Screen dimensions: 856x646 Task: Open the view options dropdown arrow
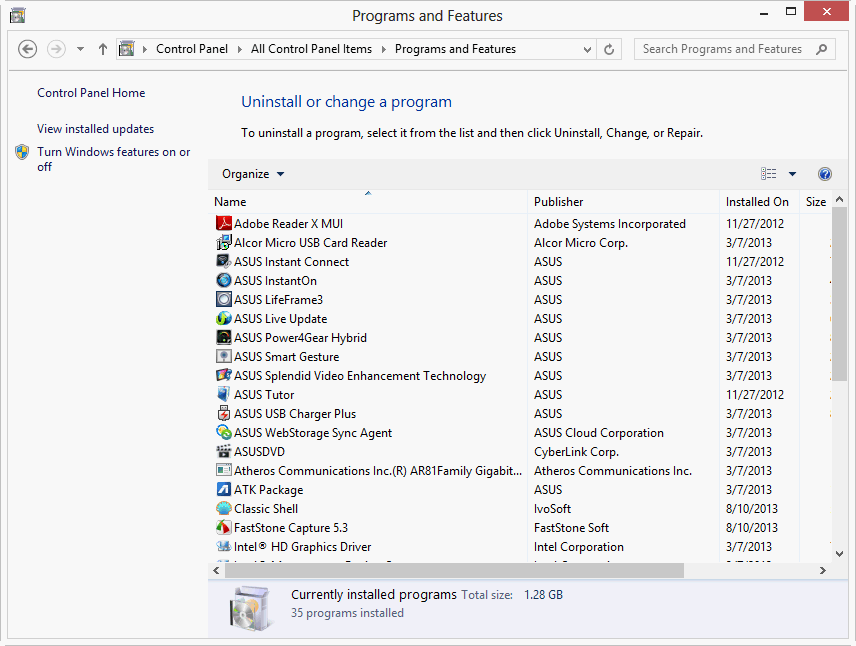(792, 174)
